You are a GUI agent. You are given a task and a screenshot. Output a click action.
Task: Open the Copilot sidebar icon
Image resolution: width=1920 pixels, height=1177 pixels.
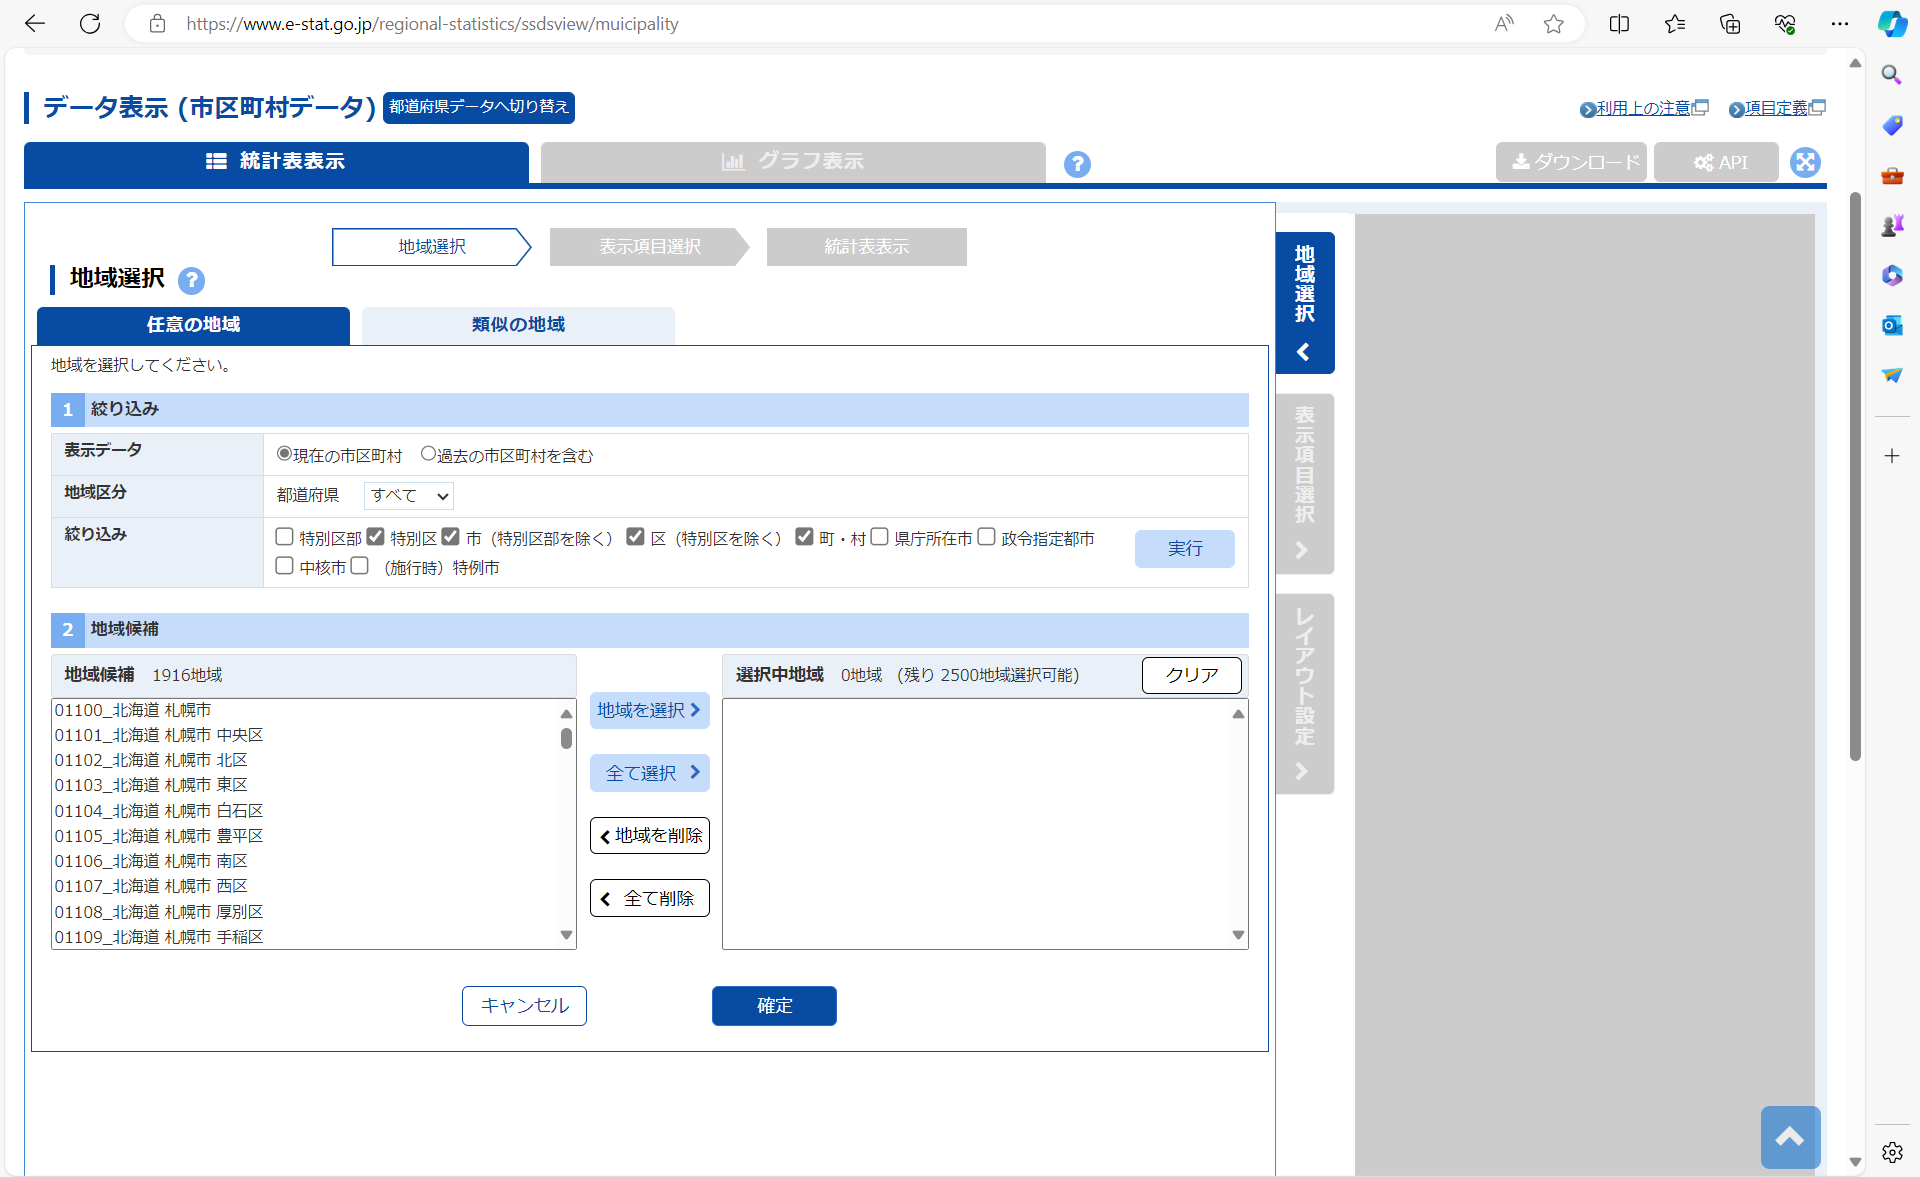pyautogui.click(x=1891, y=24)
